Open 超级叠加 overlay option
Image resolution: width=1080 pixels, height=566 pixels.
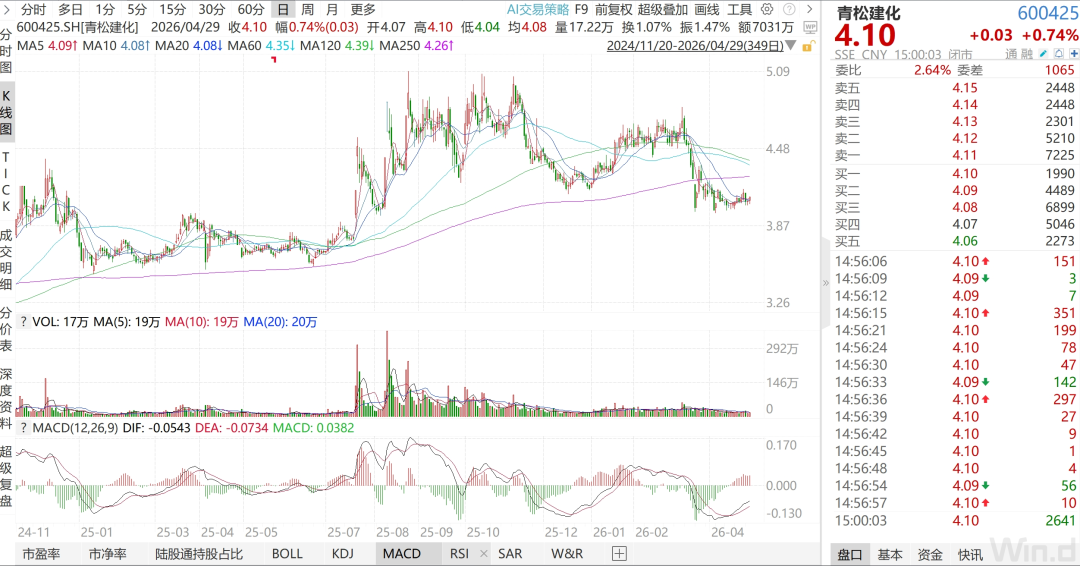click(x=662, y=9)
